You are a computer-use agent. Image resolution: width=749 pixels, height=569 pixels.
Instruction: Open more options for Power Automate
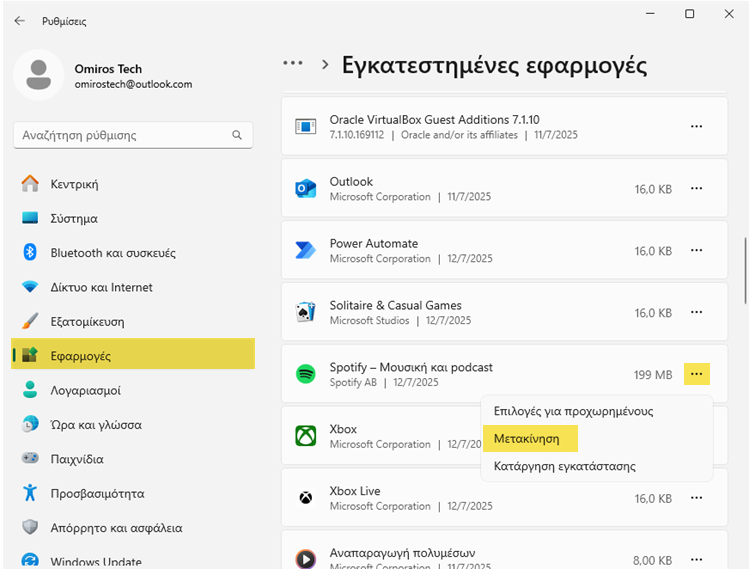click(x=696, y=250)
